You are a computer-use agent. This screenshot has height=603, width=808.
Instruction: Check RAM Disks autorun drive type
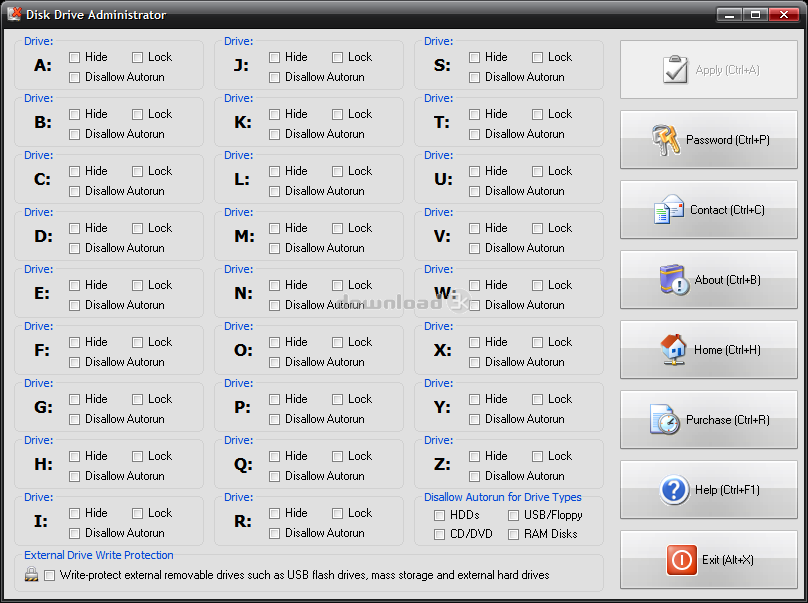513,534
